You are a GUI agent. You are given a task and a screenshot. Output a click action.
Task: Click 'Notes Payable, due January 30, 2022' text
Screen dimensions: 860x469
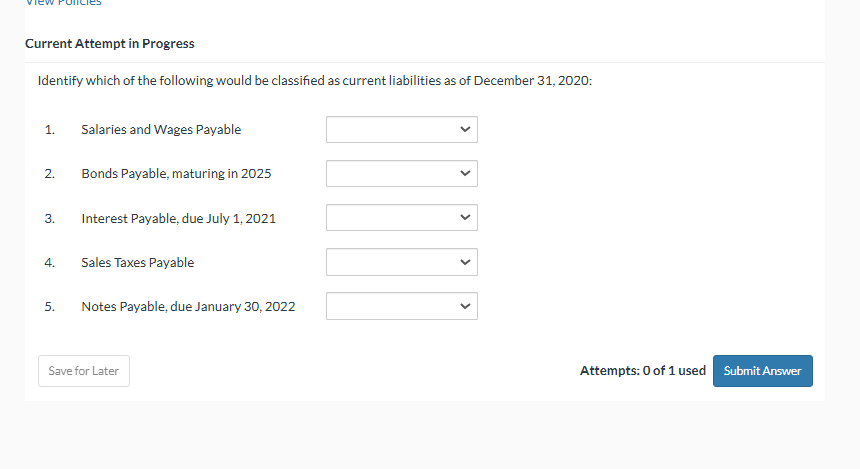point(188,307)
